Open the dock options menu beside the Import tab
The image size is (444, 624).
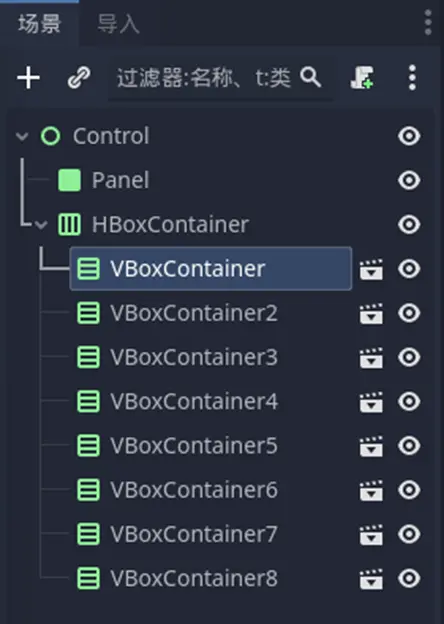coord(428,22)
